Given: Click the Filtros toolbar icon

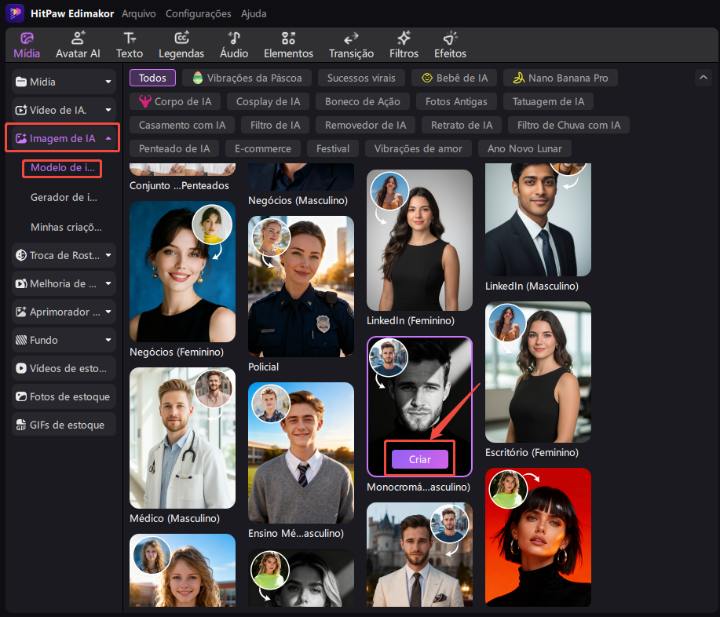Looking at the screenshot, I should [404, 44].
